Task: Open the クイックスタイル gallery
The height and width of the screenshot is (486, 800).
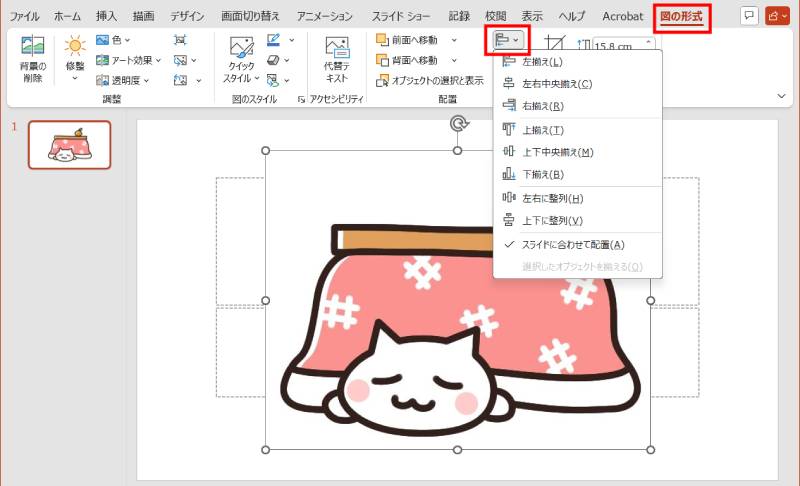Action: (x=241, y=60)
